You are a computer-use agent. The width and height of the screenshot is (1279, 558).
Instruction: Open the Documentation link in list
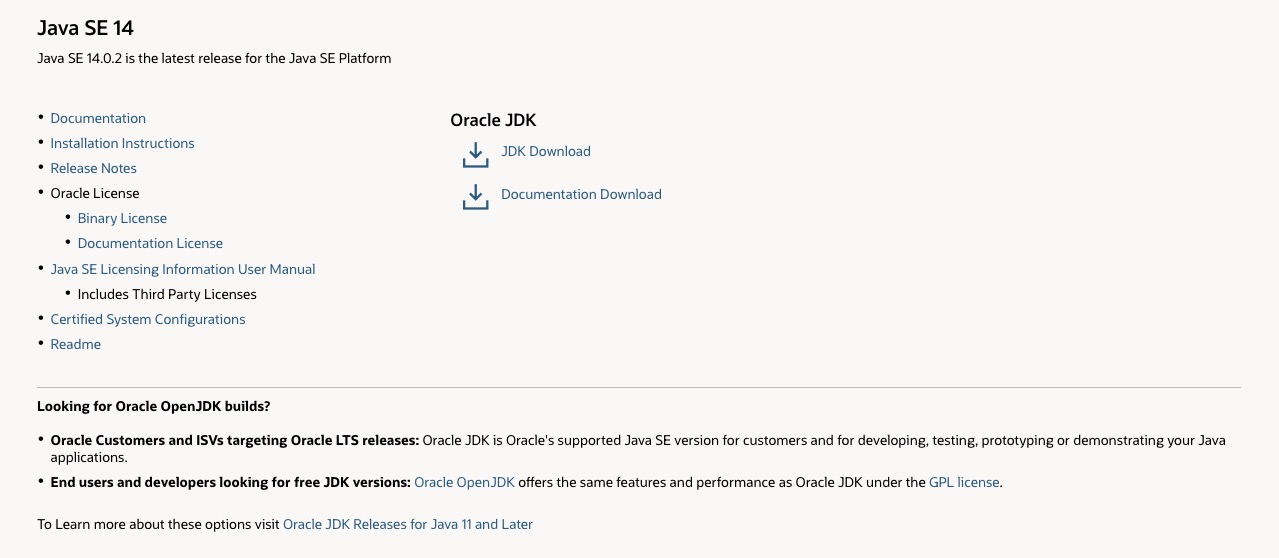point(98,118)
